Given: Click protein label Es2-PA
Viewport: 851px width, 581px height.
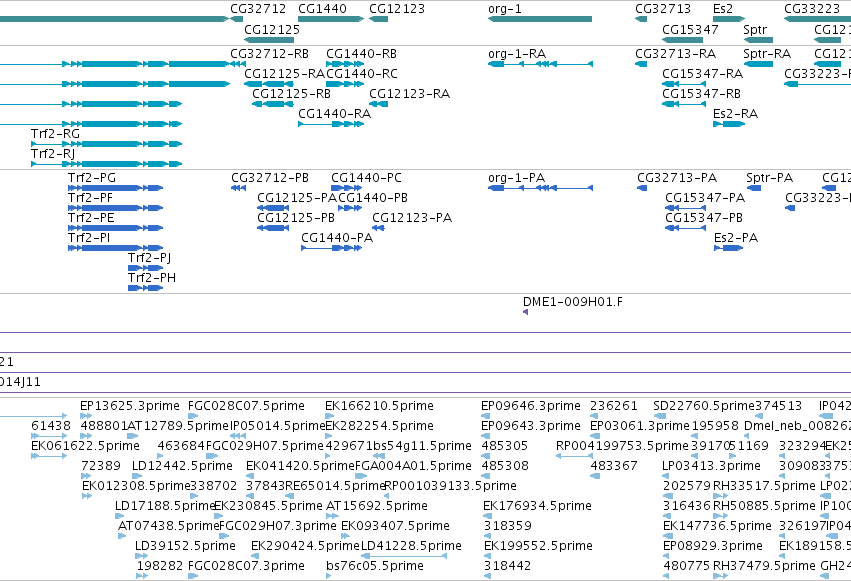Looking at the screenshot, I should (x=736, y=238).
